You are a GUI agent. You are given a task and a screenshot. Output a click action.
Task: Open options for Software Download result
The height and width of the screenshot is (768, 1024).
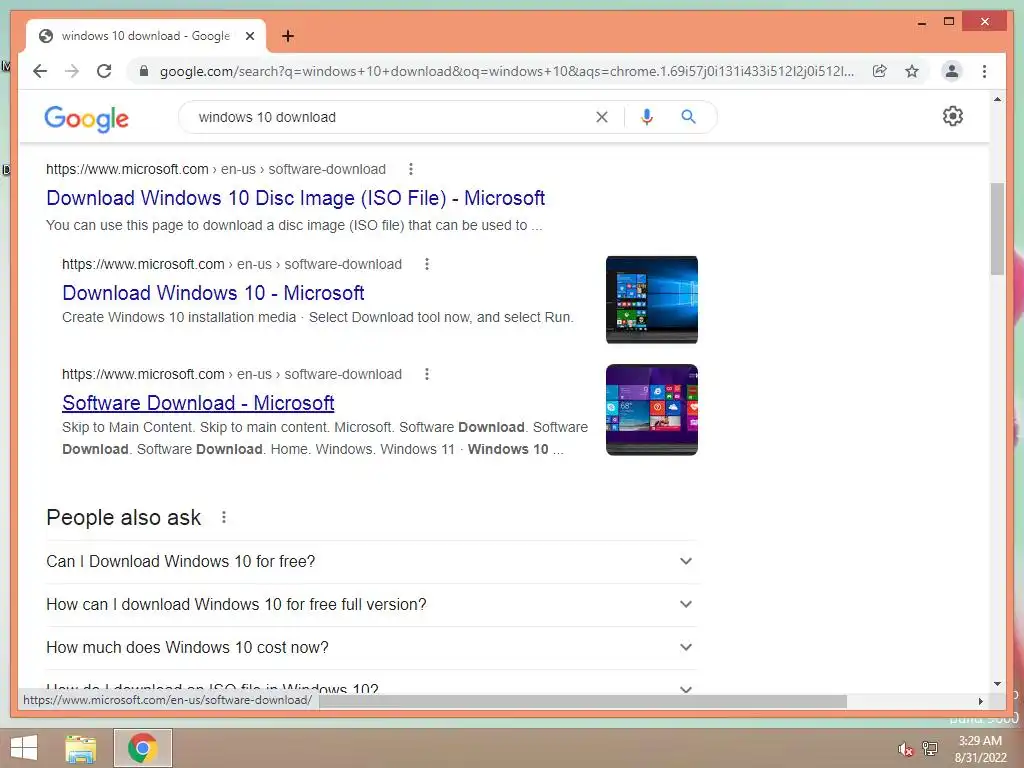tap(426, 374)
